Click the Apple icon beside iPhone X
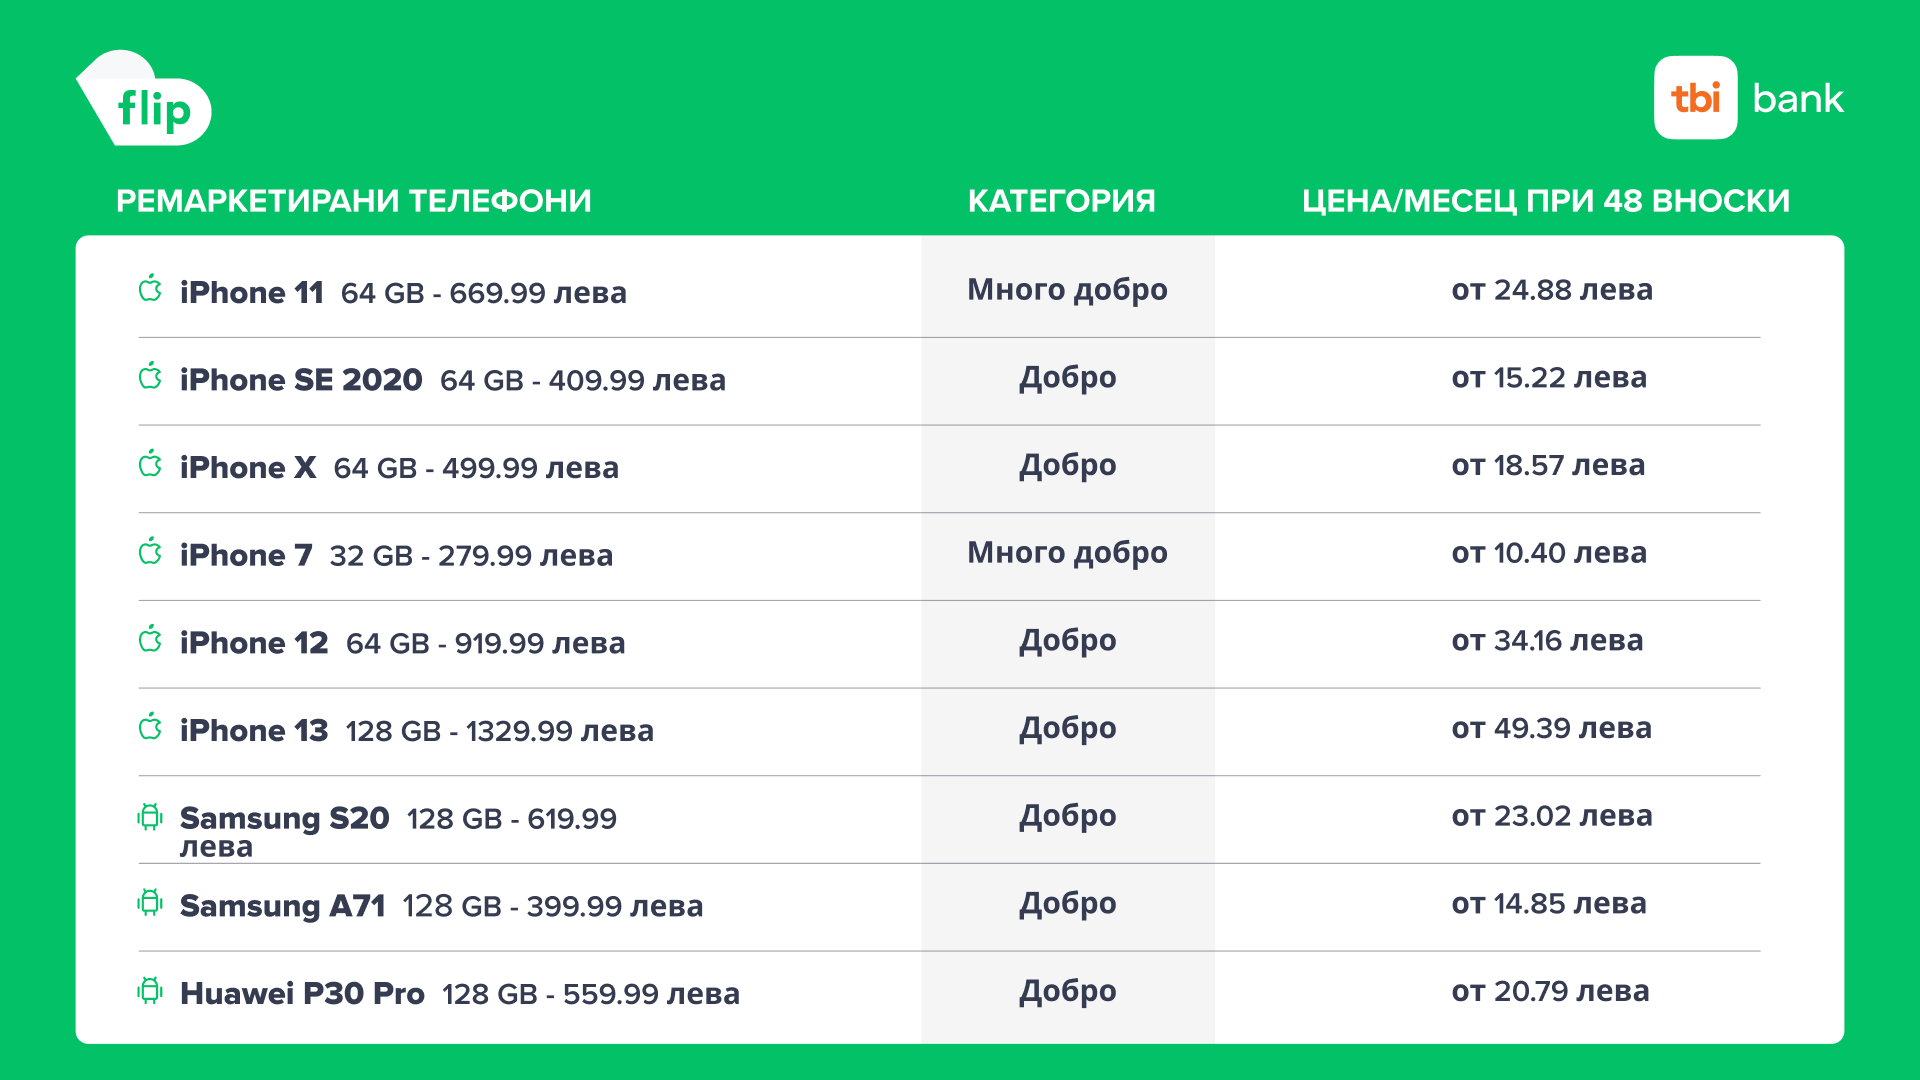Viewport: 1920px width, 1080px height. coord(150,464)
